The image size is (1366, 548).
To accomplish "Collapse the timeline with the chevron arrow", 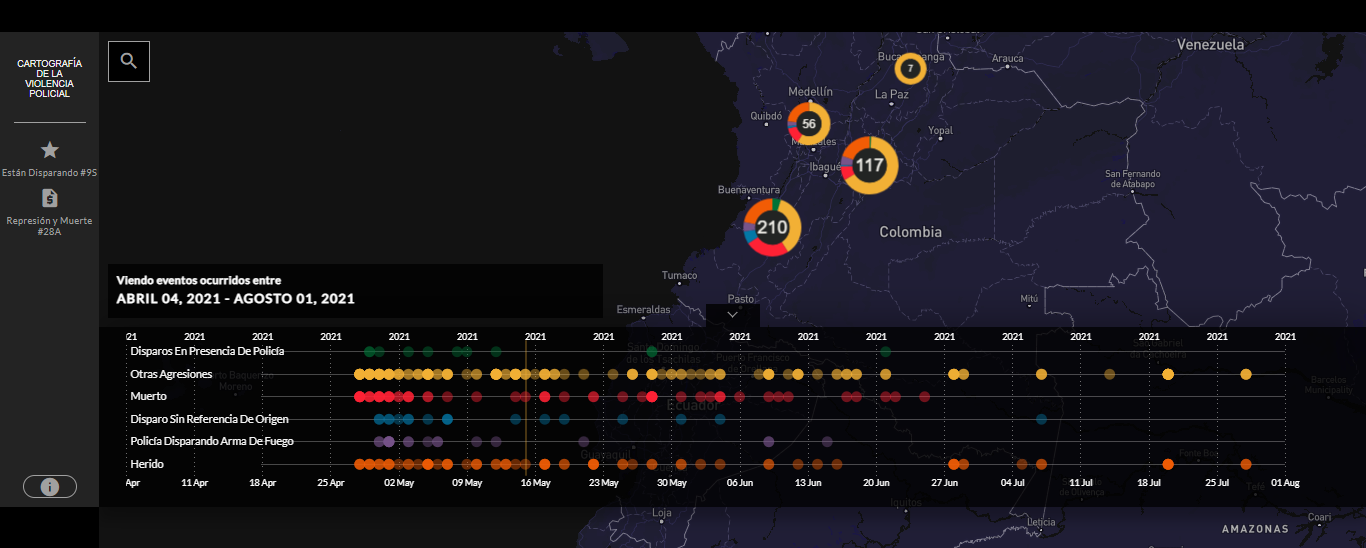I will coord(732,314).
